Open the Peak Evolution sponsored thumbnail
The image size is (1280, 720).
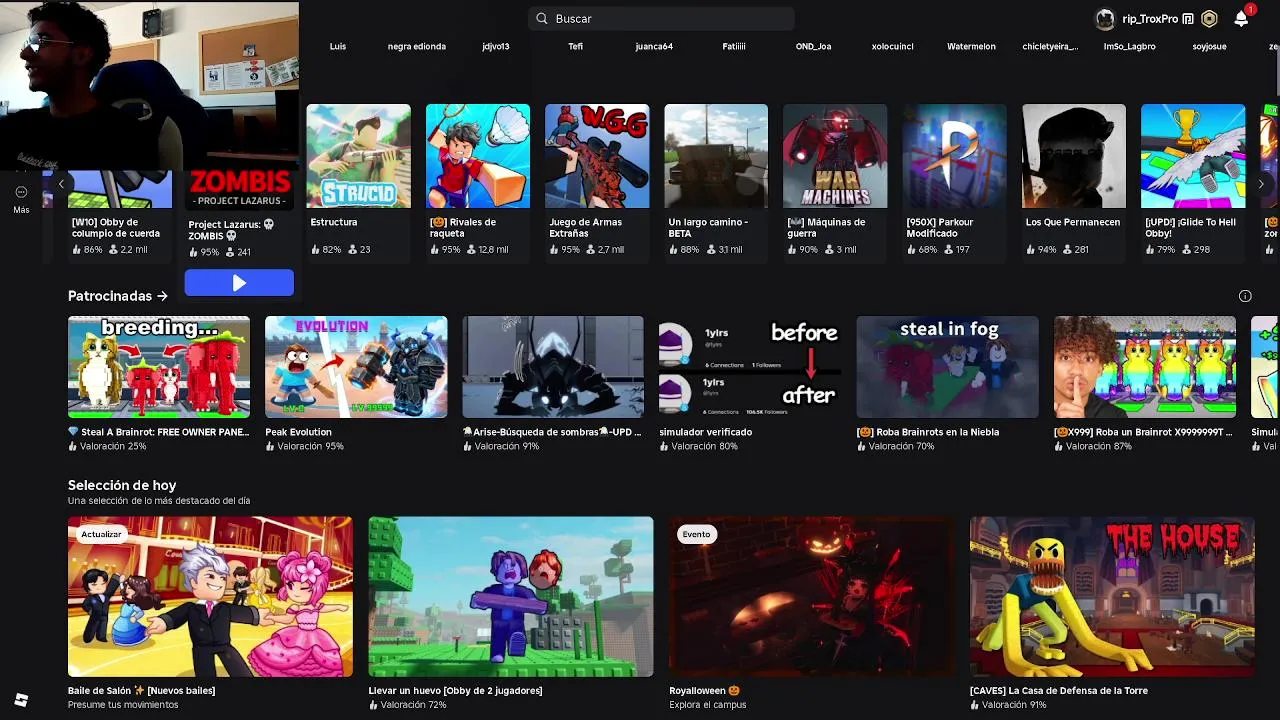pos(356,367)
